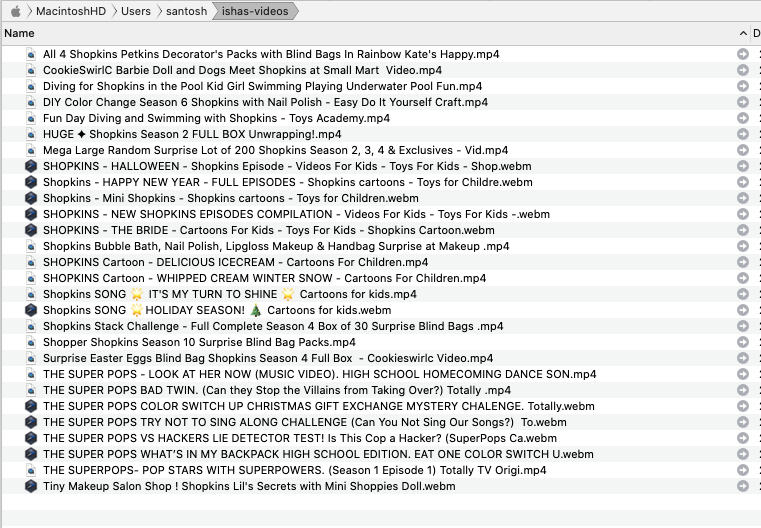The image size is (761, 528).
Task: Select THE SUPER POPS COLOR SWITCH UP file name
Action: click(x=319, y=407)
